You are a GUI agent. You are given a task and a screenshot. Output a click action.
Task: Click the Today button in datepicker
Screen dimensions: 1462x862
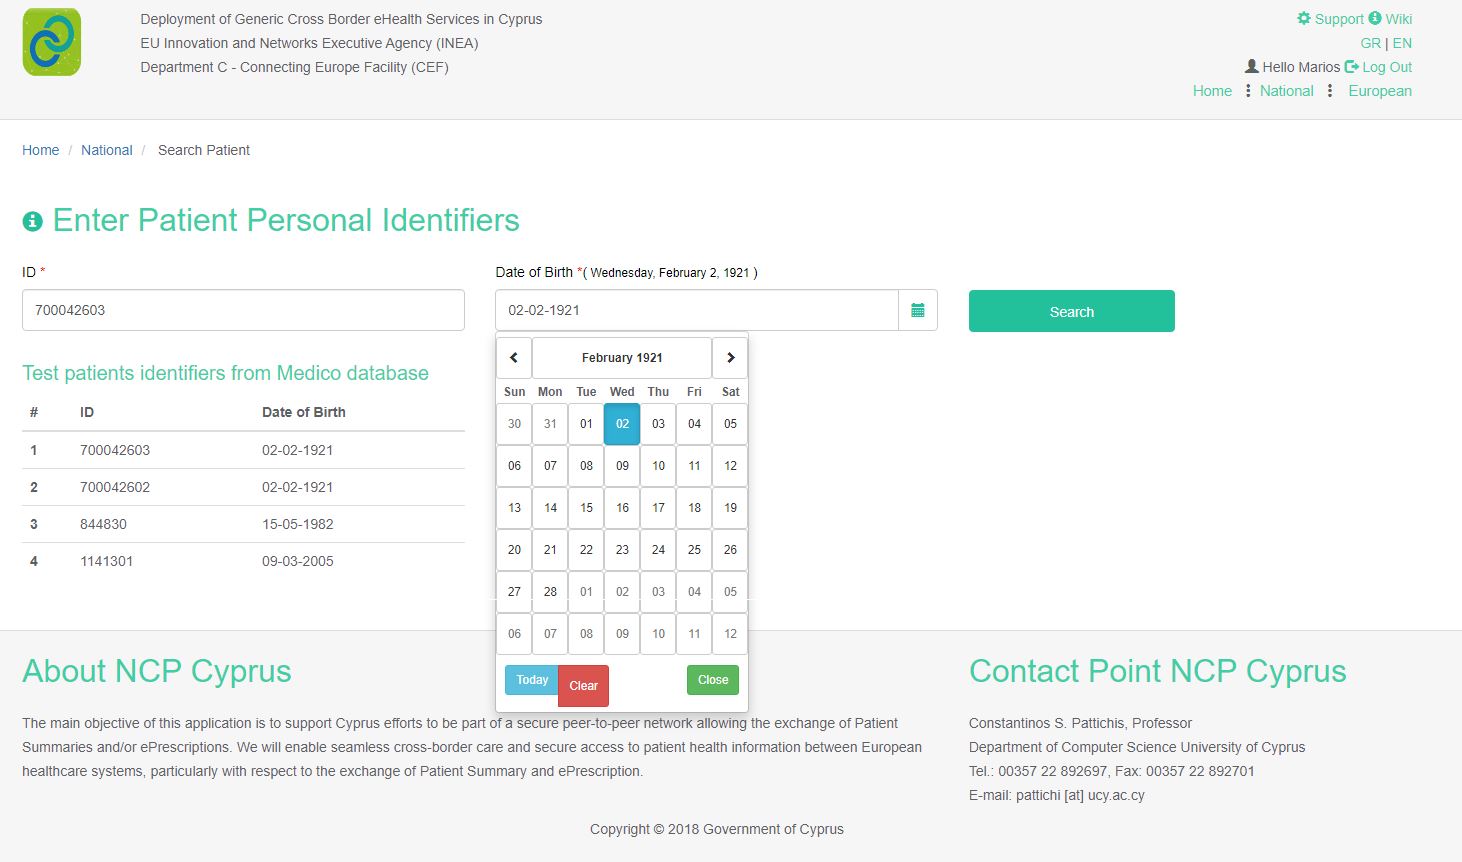[532, 680]
